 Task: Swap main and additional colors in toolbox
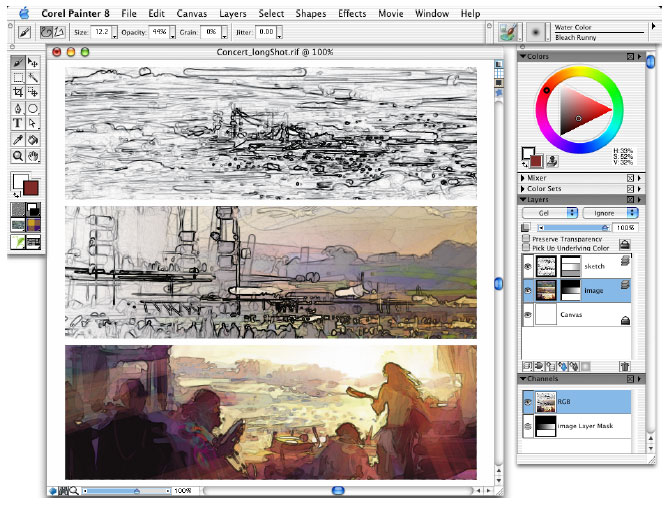16,194
